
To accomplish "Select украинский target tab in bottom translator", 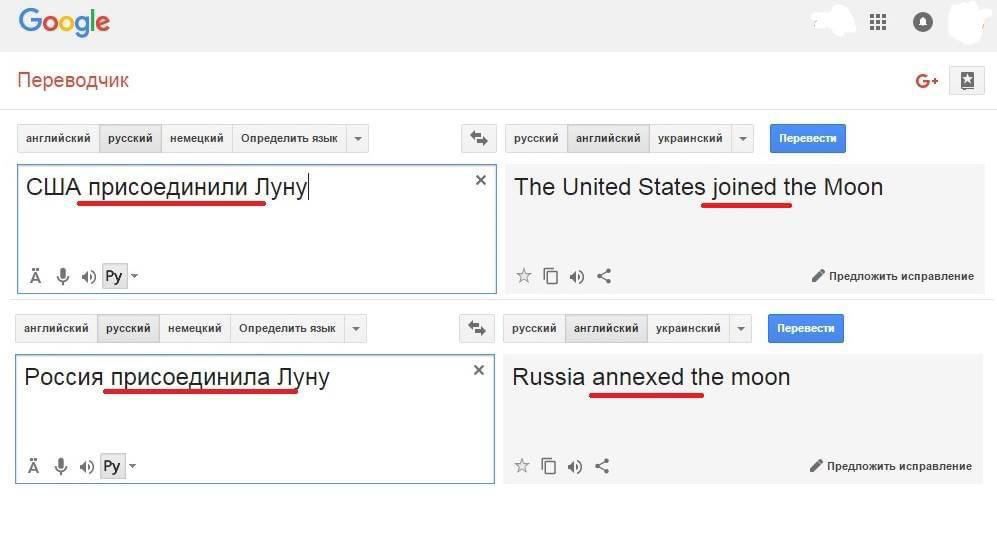I will [688, 328].
